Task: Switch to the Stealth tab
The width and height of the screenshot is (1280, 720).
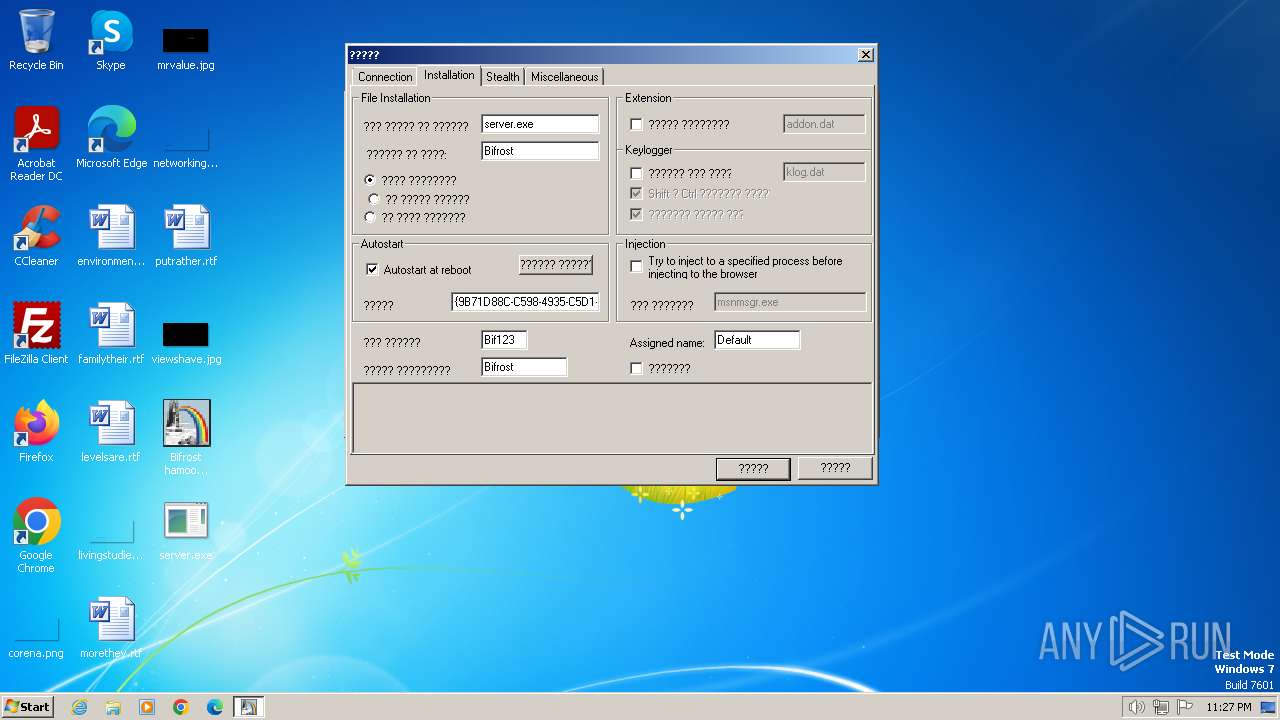Action: (x=503, y=77)
